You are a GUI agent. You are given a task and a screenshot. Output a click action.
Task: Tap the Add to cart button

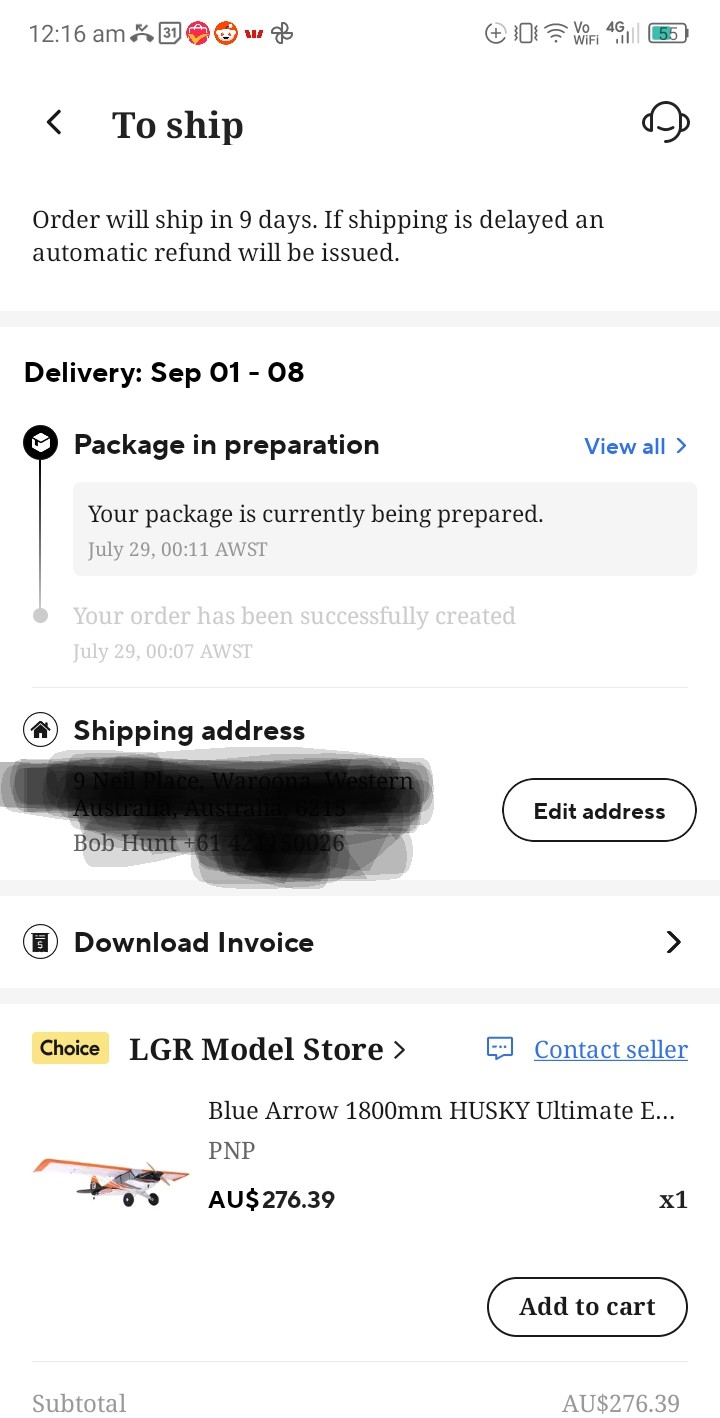587,1306
